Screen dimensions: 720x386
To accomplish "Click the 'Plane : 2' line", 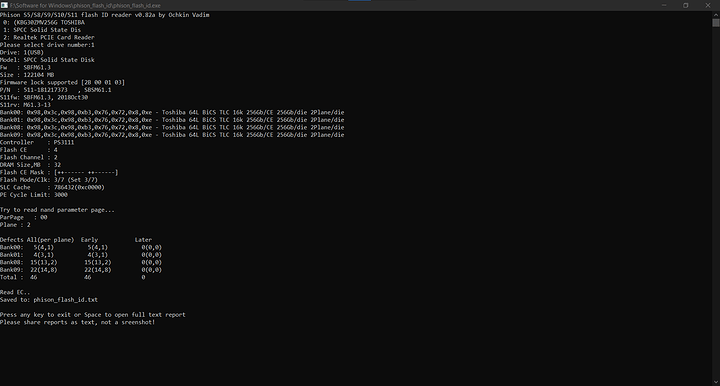I will coord(16,225).
